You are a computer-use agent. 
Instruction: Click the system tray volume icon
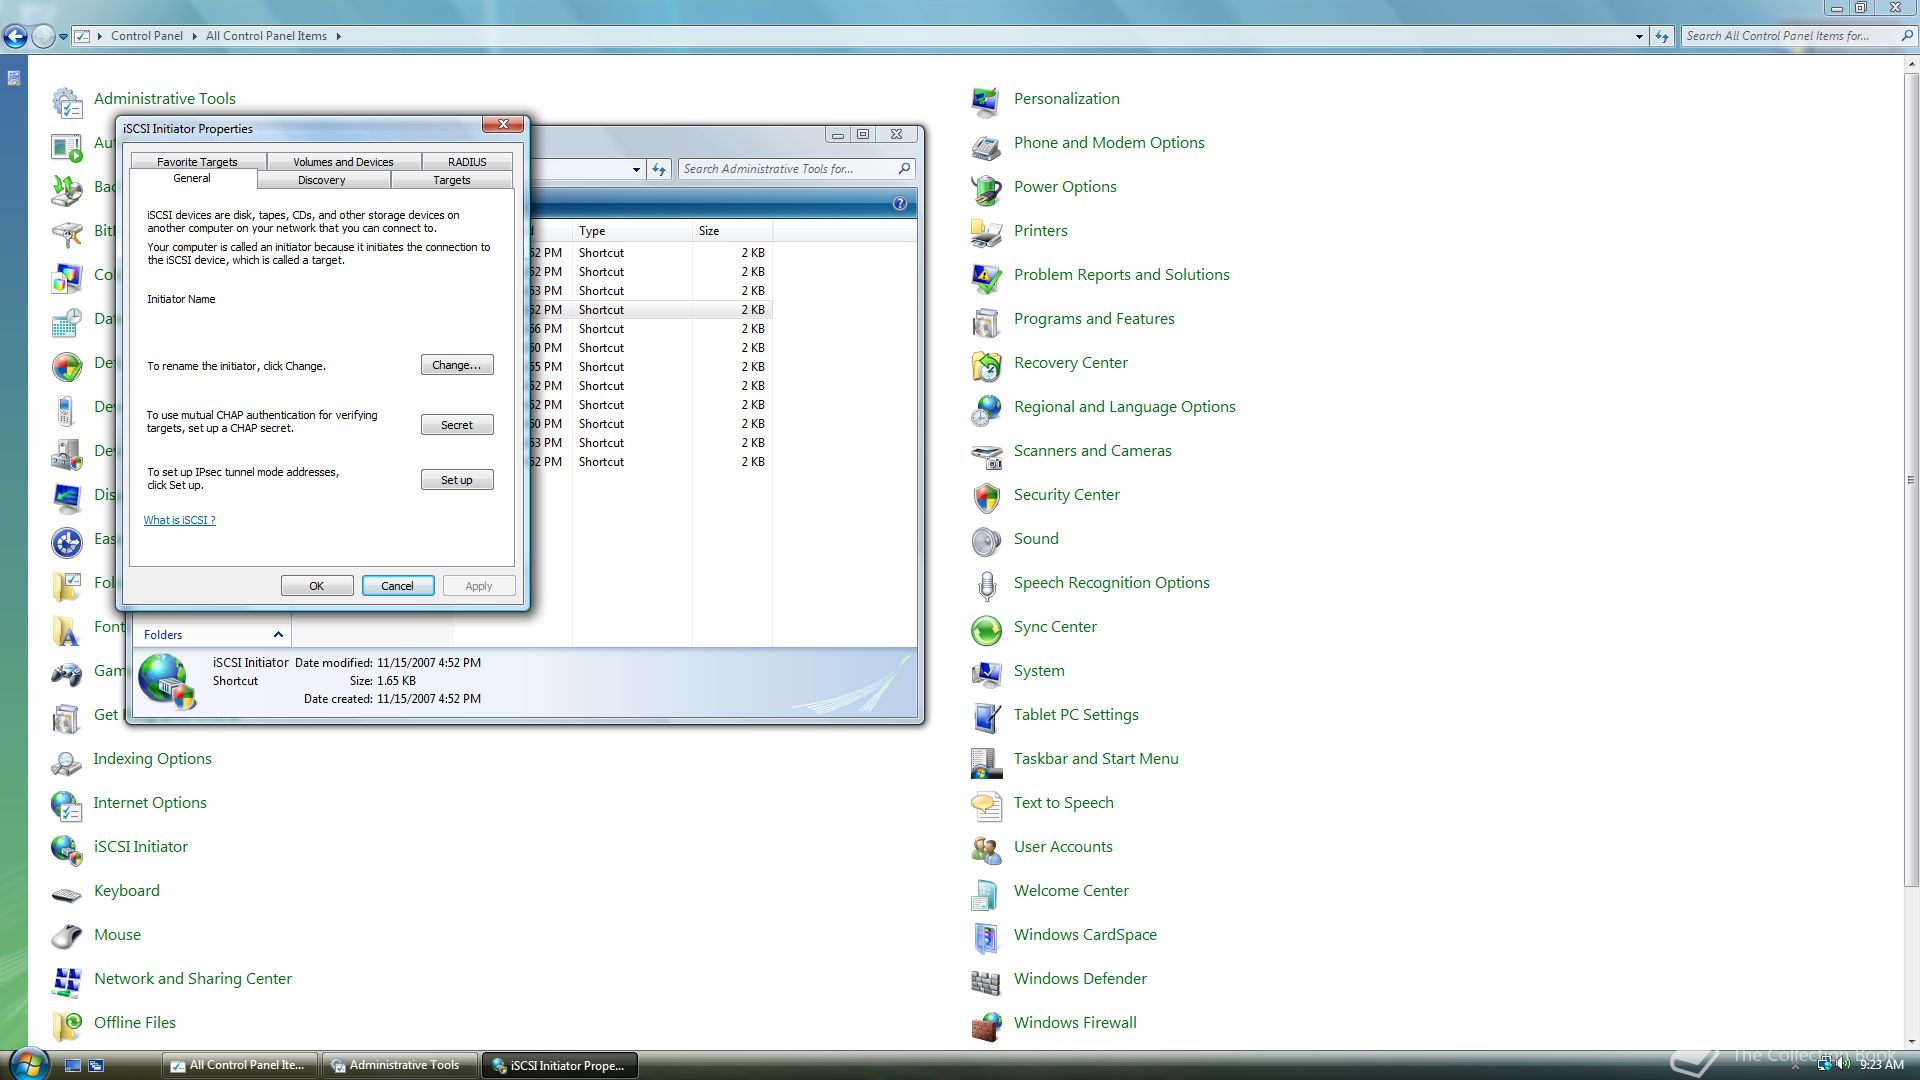[x=1843, y=1065]
